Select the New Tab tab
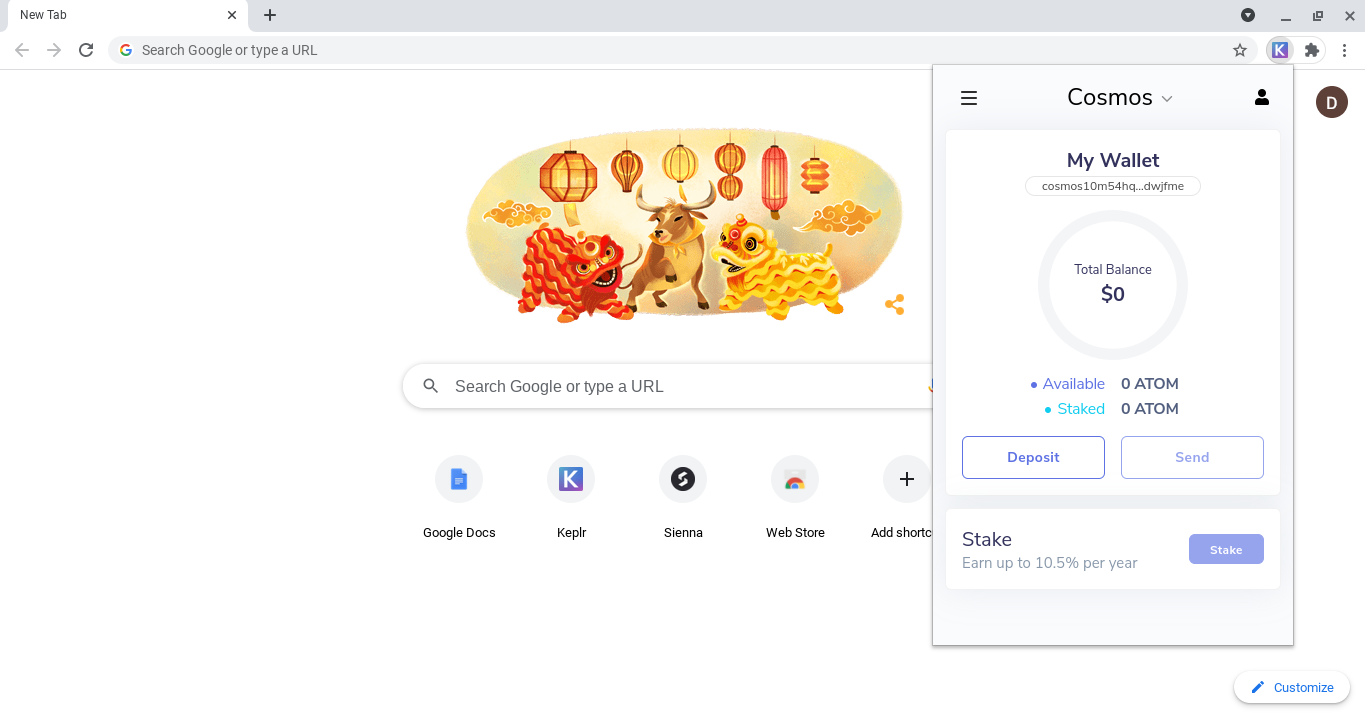 (110, 15)
